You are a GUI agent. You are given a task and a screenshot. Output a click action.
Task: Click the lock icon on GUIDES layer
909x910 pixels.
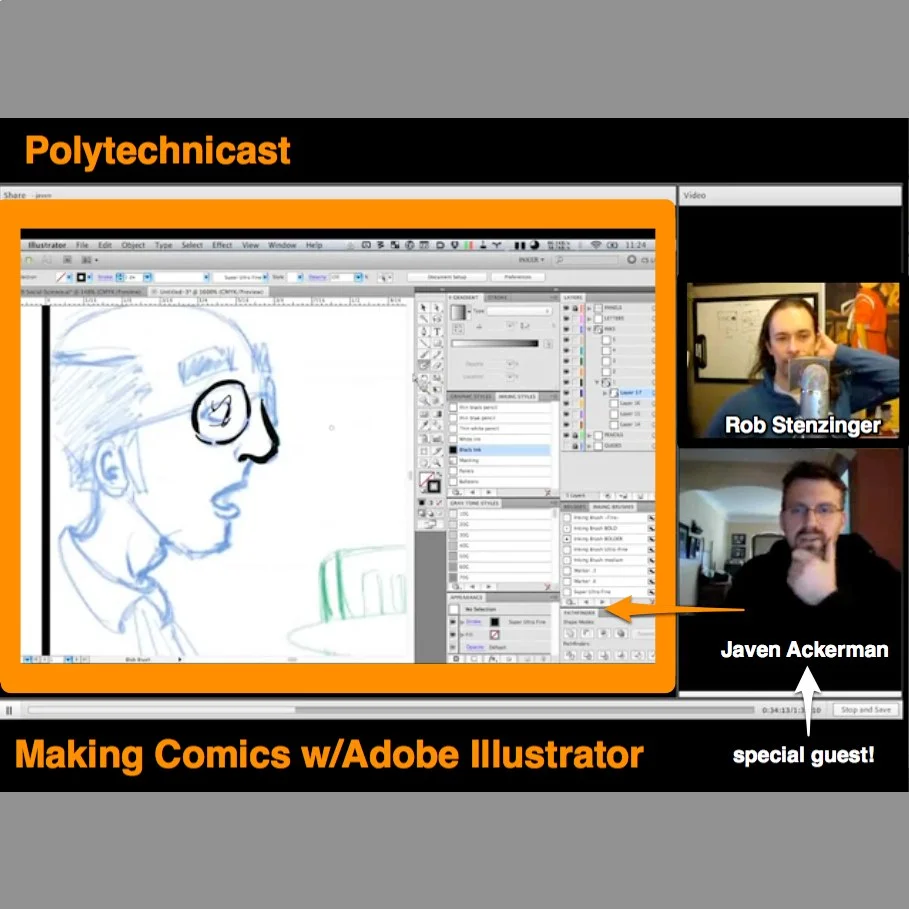click(575, 446)
